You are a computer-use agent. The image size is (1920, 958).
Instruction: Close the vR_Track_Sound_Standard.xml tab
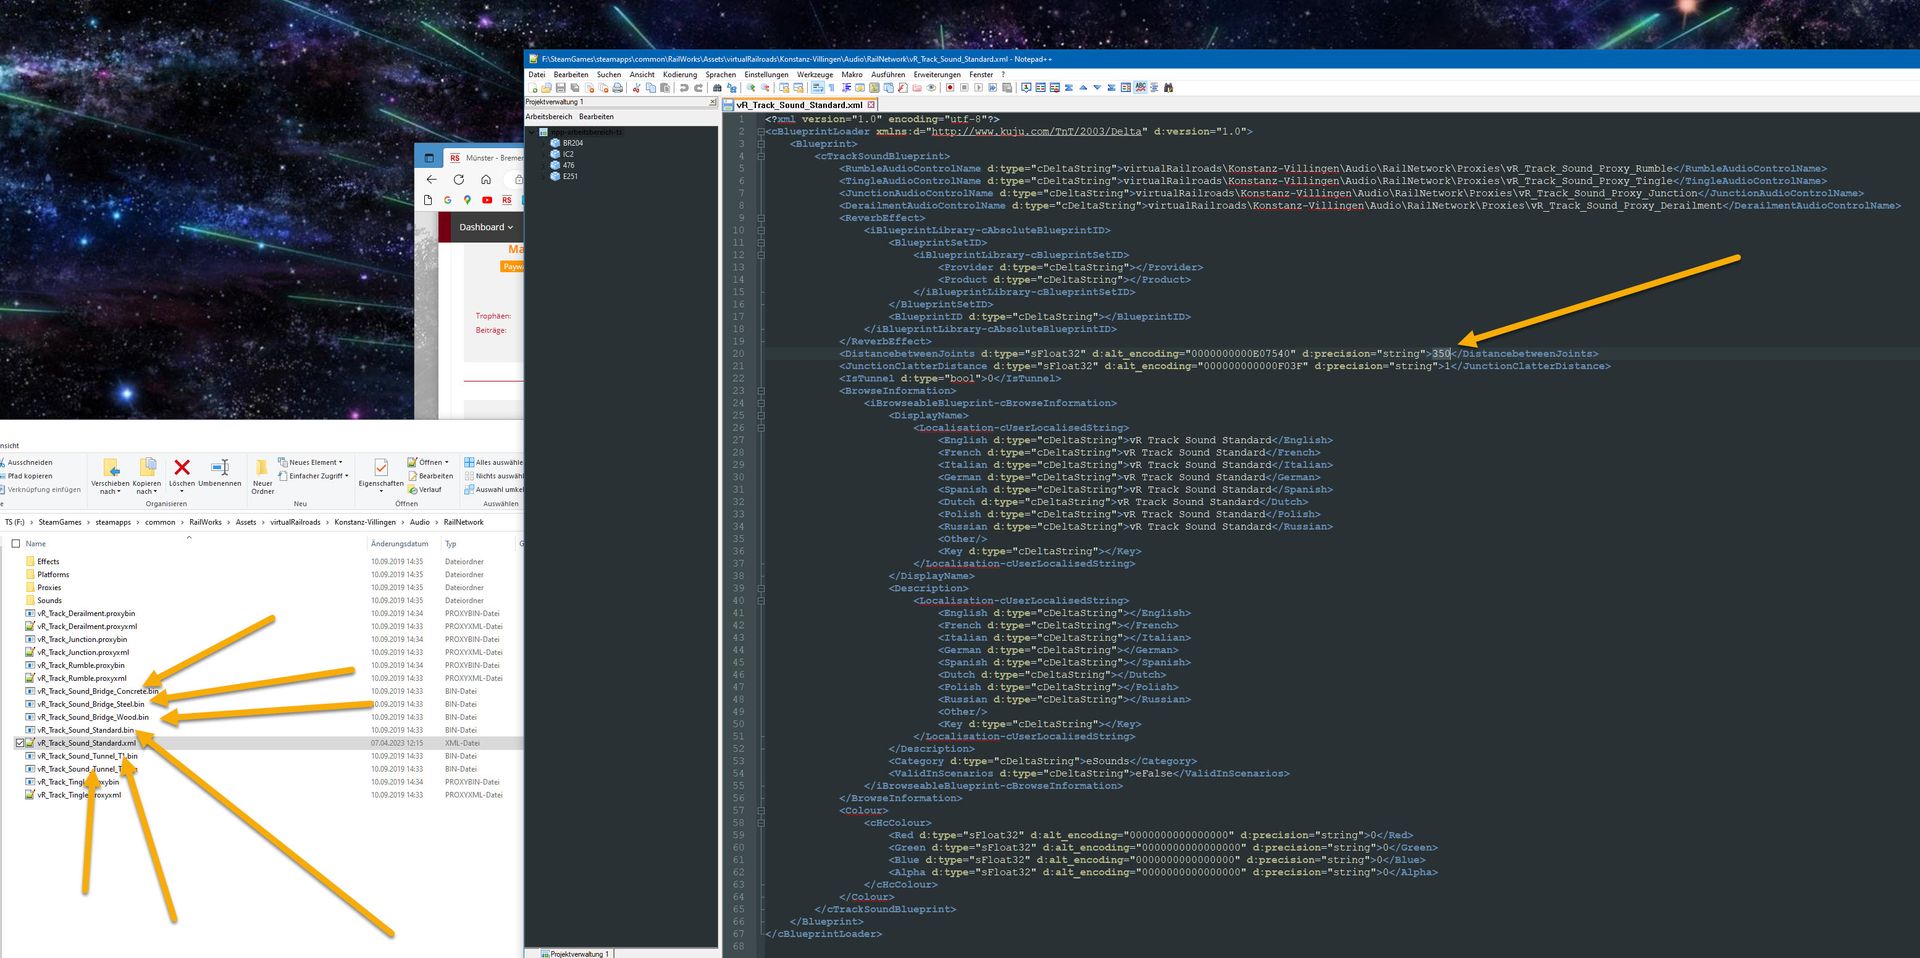[871, 105]
